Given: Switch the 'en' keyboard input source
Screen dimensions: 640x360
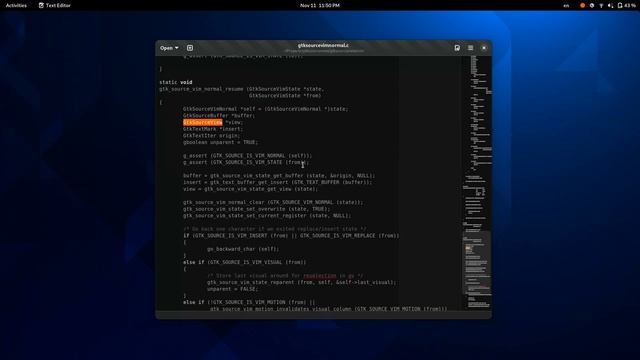Looking at the screenshot, I should (x=566, y=5).
